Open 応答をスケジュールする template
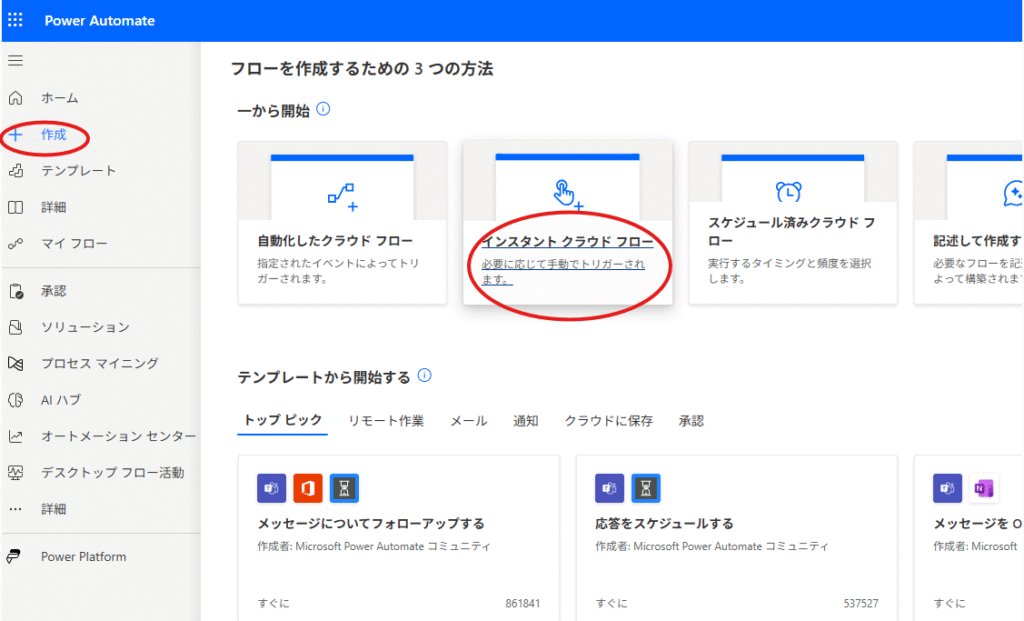Viewport: 1024px width, 621px height. pyautogui.click(x=664, y=524)
